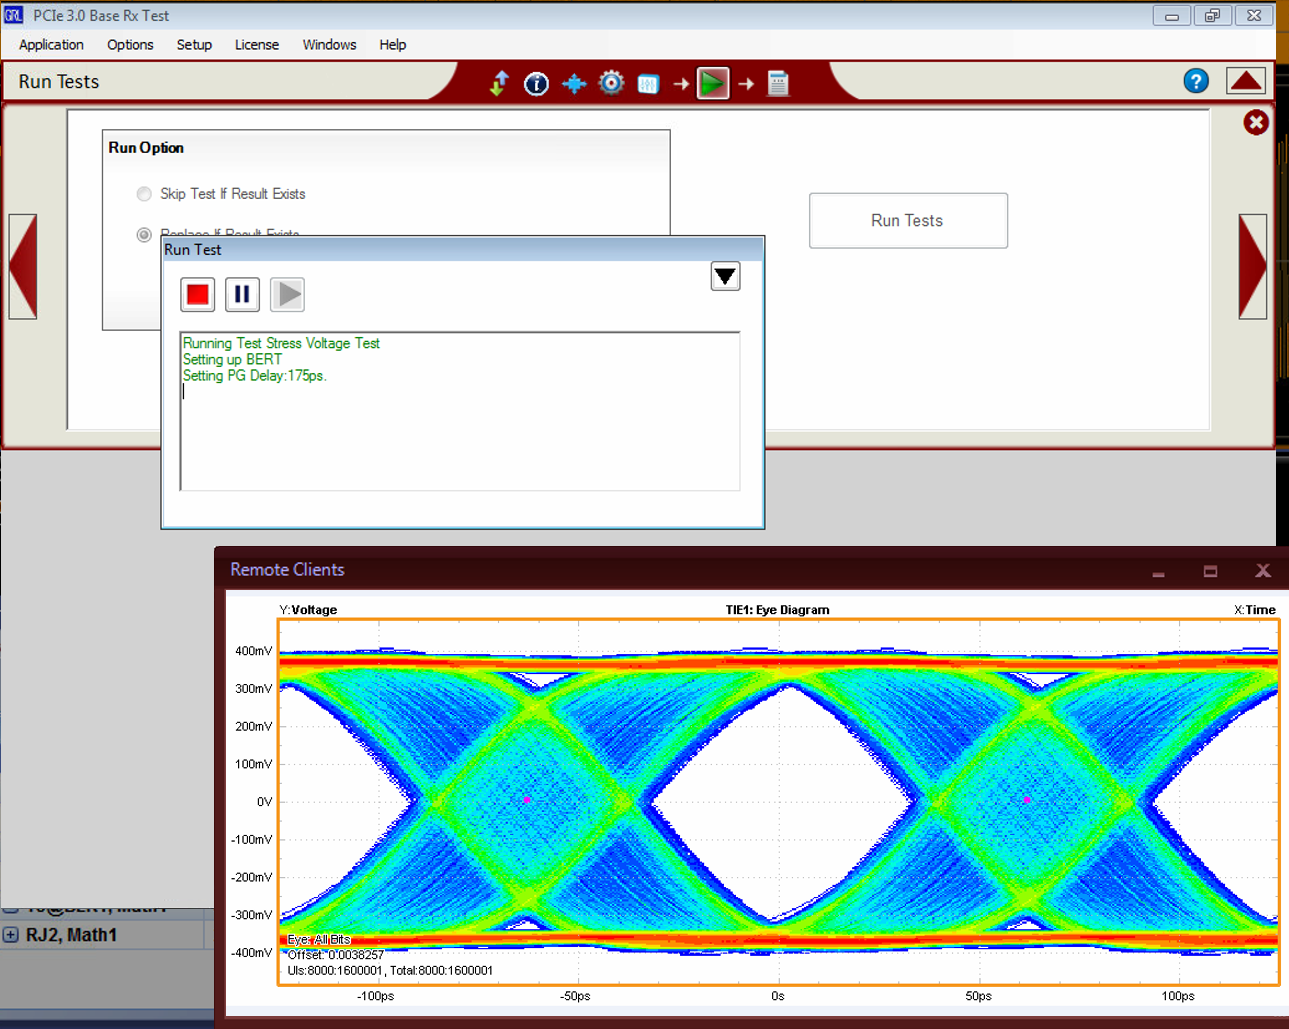Pause the running Stress Voltage test
The width and height of the screenshot is (1289, 1029).
point(242,294)
